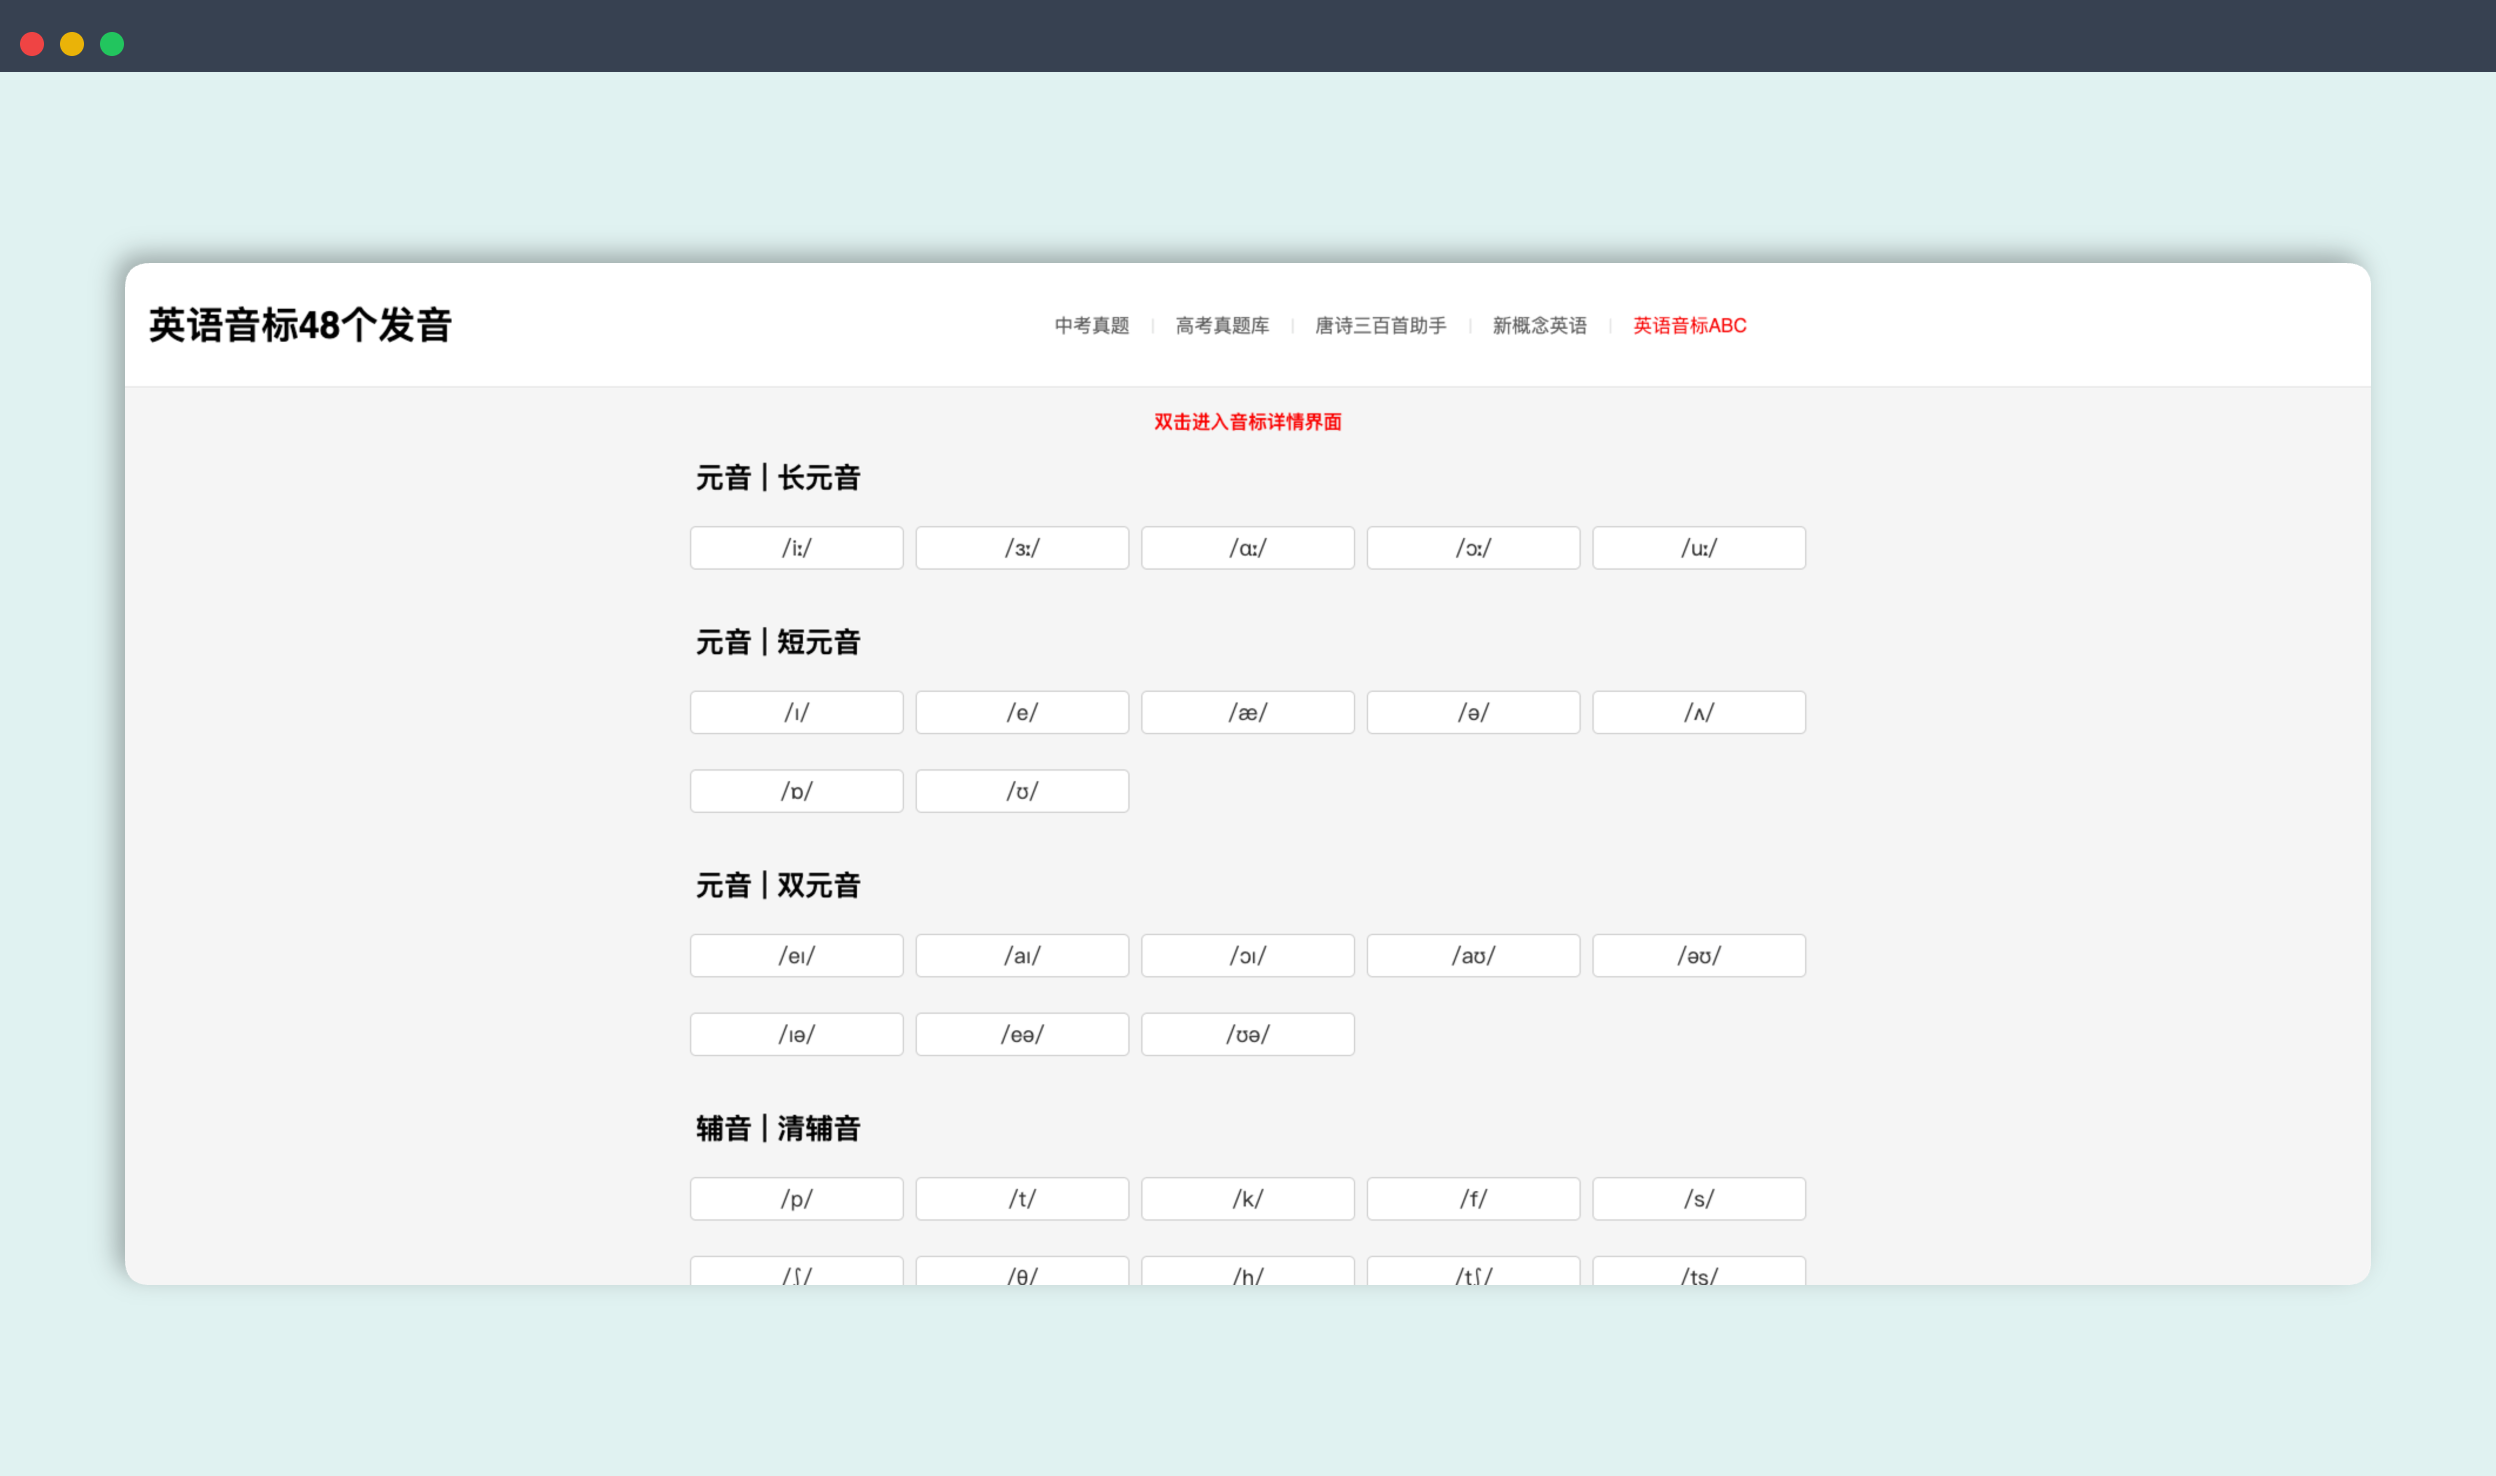The height and width of the screenshot is (1476, 2496).
Task: Open the 唐诗三百首助手 nav item
Action: point(1380,326)
